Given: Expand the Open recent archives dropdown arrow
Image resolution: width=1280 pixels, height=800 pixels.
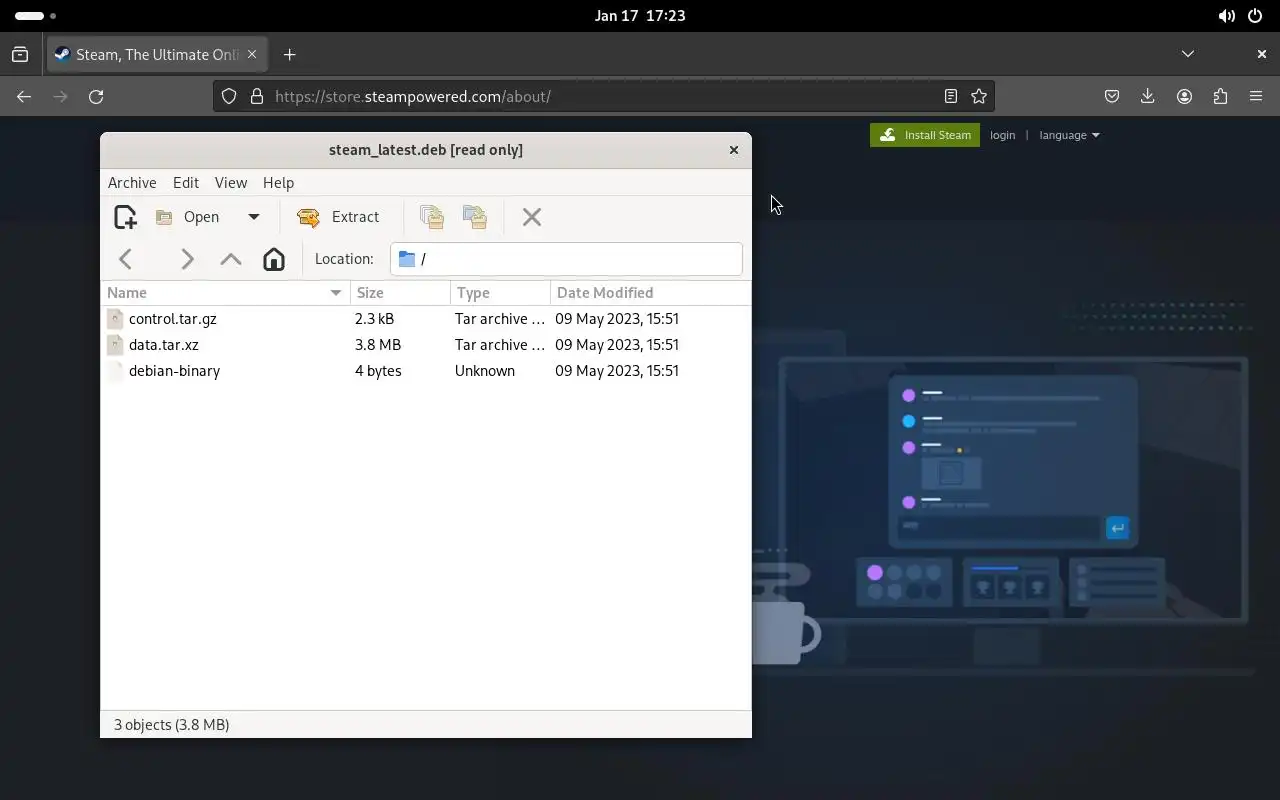Looking at the screenshot, I should [254, 217].
